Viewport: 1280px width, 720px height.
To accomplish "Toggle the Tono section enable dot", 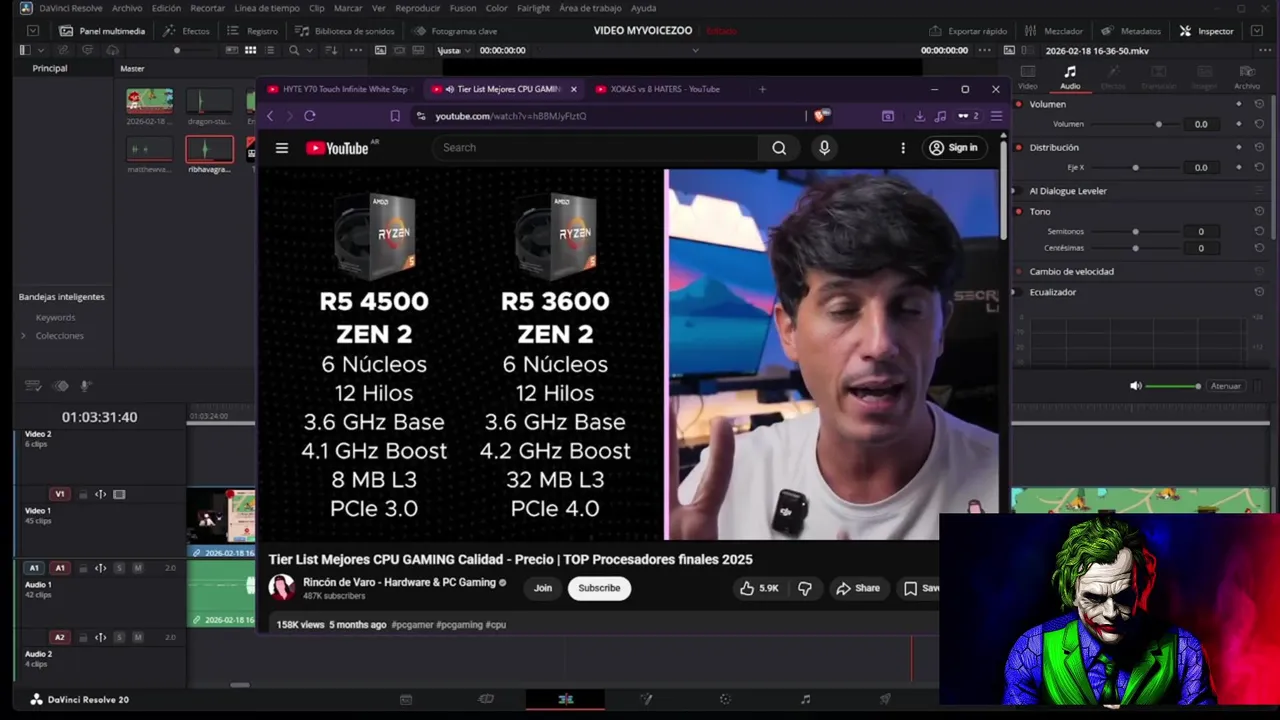I will (1019, 212).
